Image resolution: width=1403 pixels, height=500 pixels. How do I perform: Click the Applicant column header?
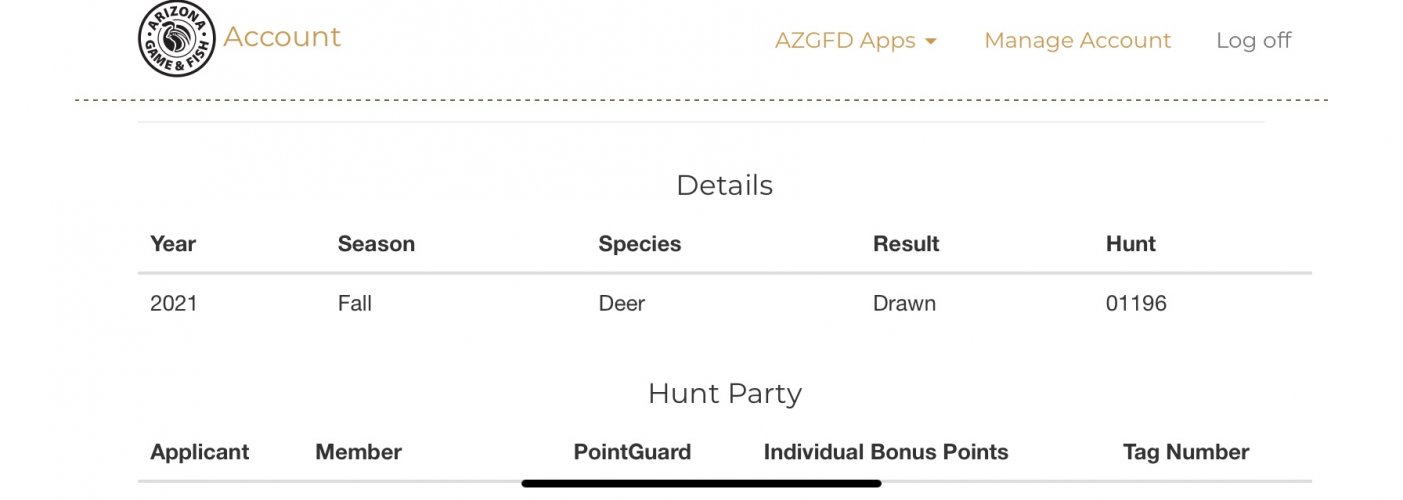click(x=200, y=452)
